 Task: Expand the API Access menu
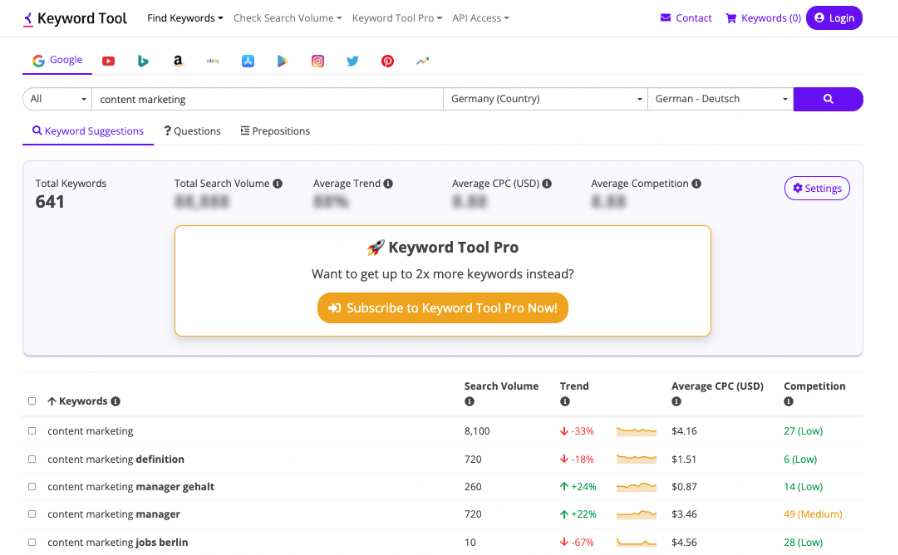[x=480, y=18]
